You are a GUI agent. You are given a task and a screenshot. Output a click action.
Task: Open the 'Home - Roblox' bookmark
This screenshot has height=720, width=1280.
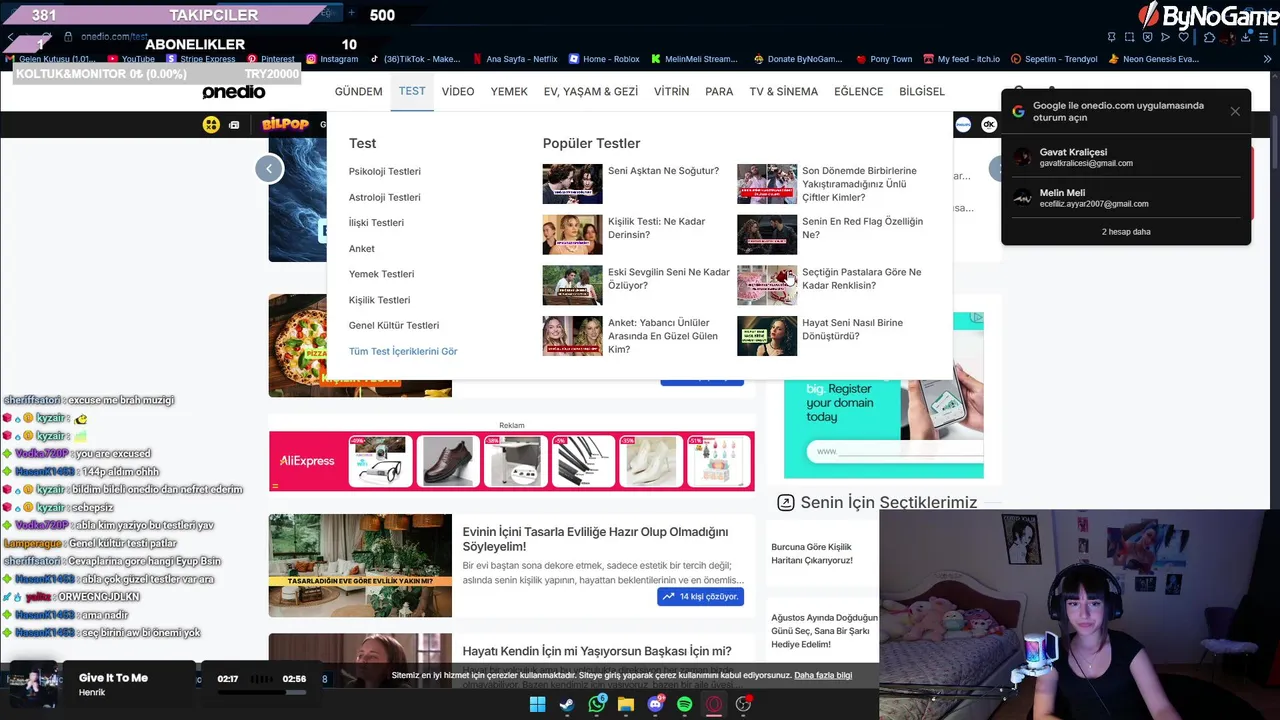[604, 59]
